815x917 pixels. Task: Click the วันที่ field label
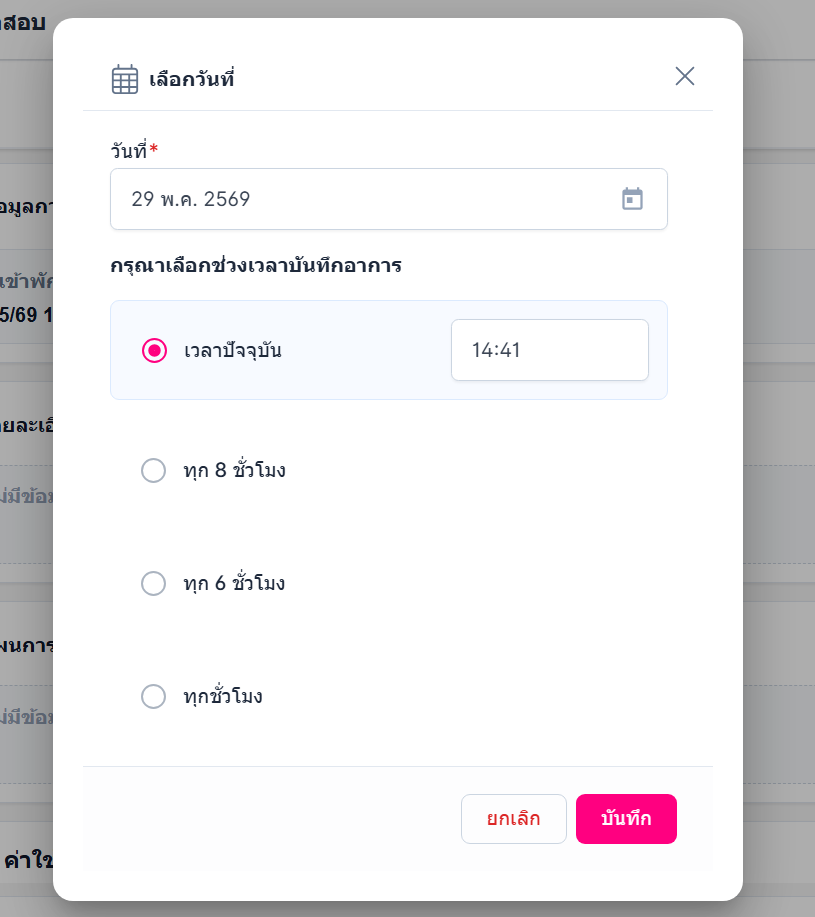pyautogui.click(x=129, y=150)
